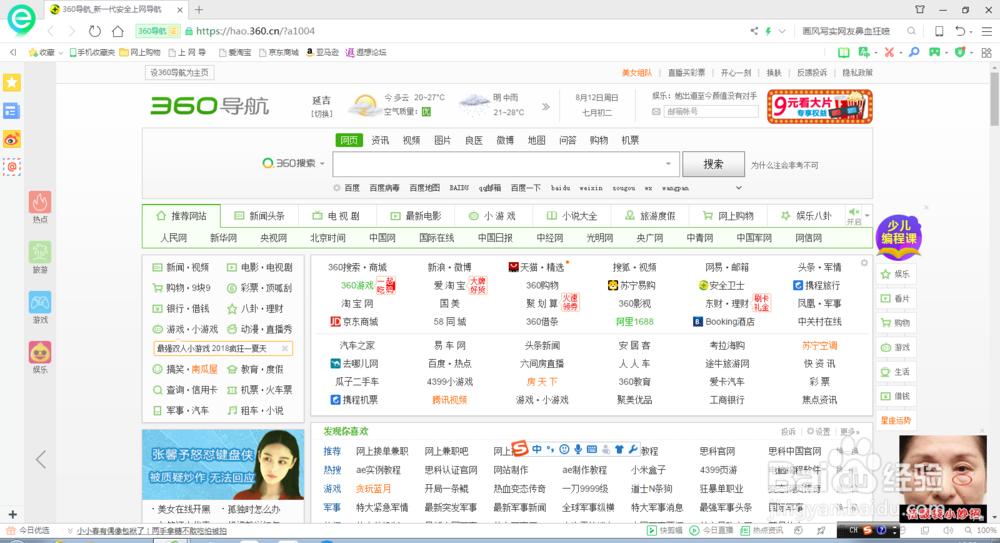Expand weather forecast with double arrow
This screenshot has height=543, width=1000.
(545, 107)
